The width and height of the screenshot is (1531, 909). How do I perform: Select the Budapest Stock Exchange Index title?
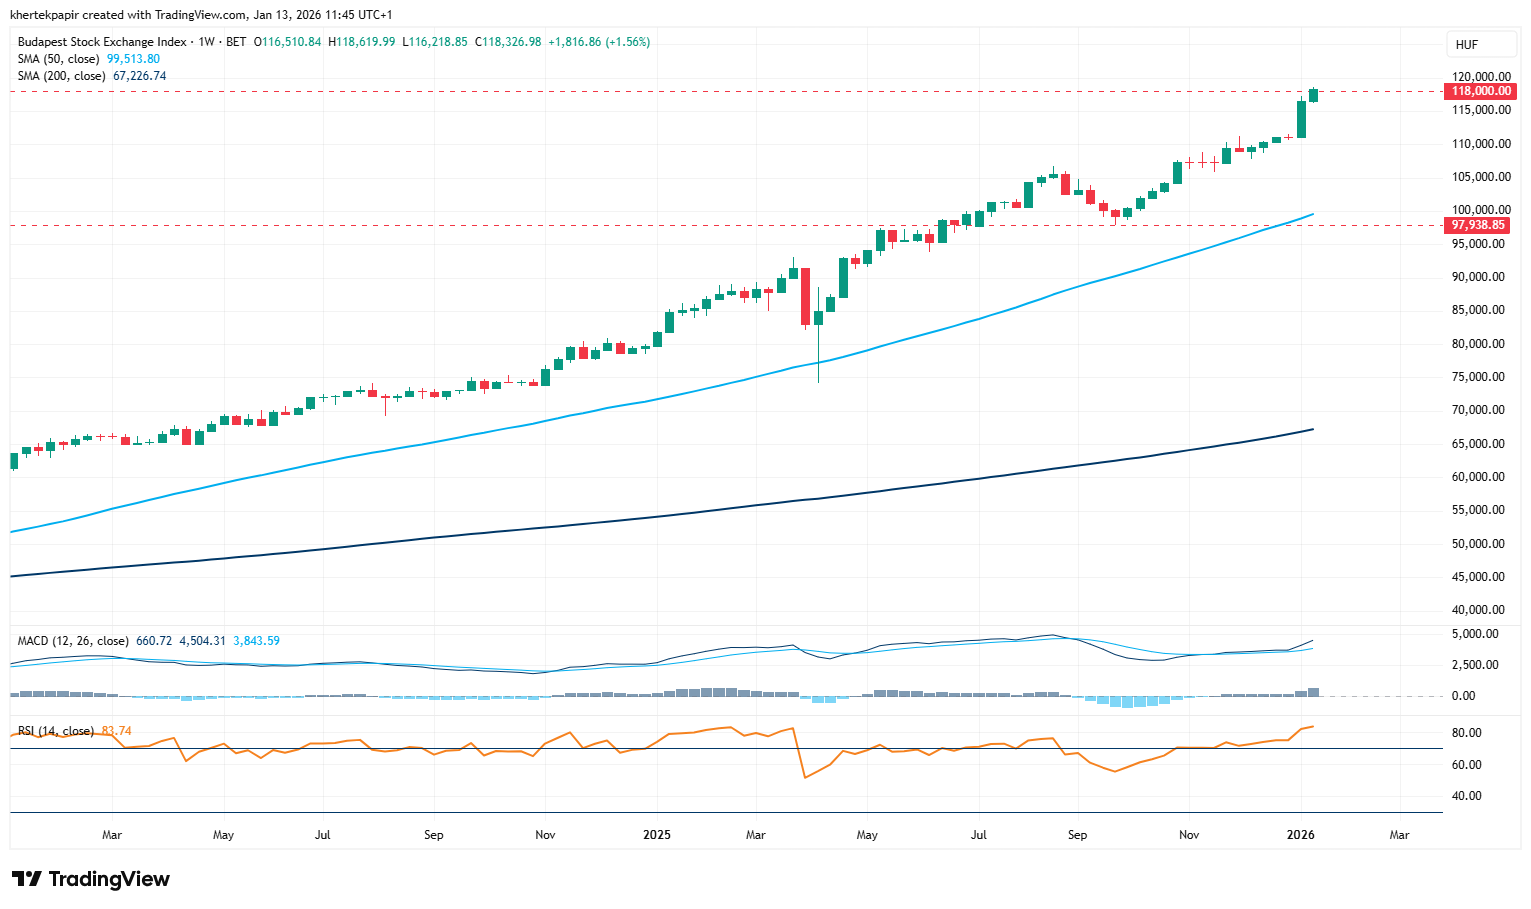coord(102,42)
